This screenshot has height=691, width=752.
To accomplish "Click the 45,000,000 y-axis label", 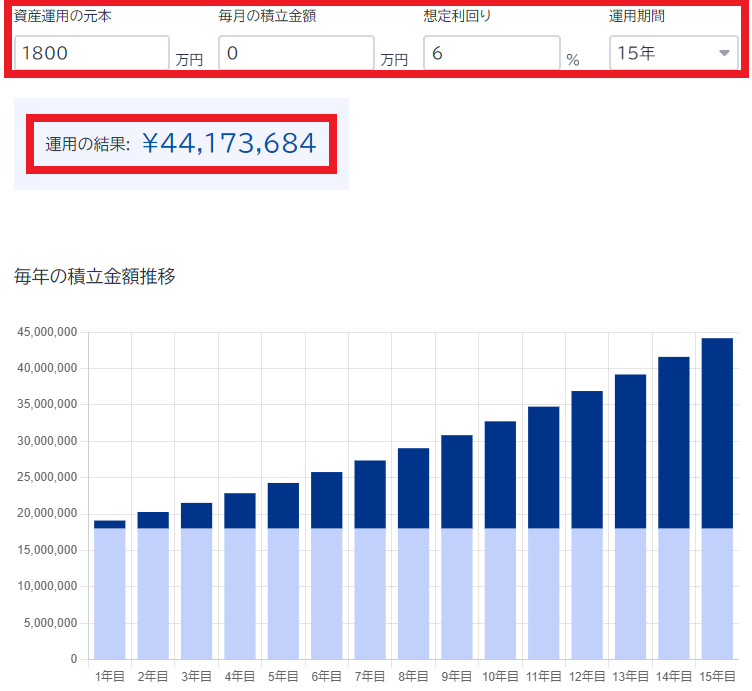I will (x=47, y=333).
